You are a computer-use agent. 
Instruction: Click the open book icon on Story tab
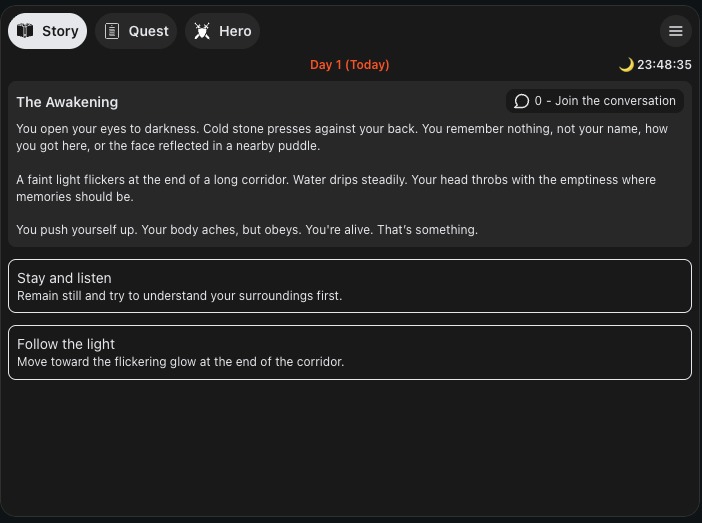[25, 31]
